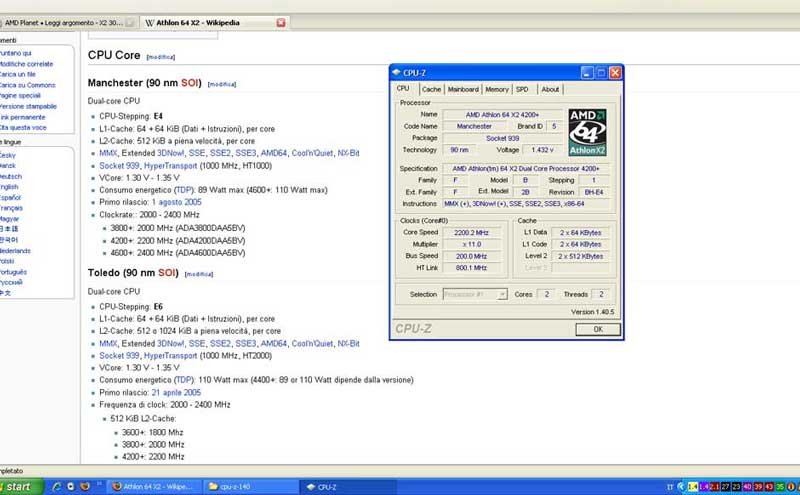Minimize the CPU-Z window
This screenshot has width=800, height=495.
587,73
